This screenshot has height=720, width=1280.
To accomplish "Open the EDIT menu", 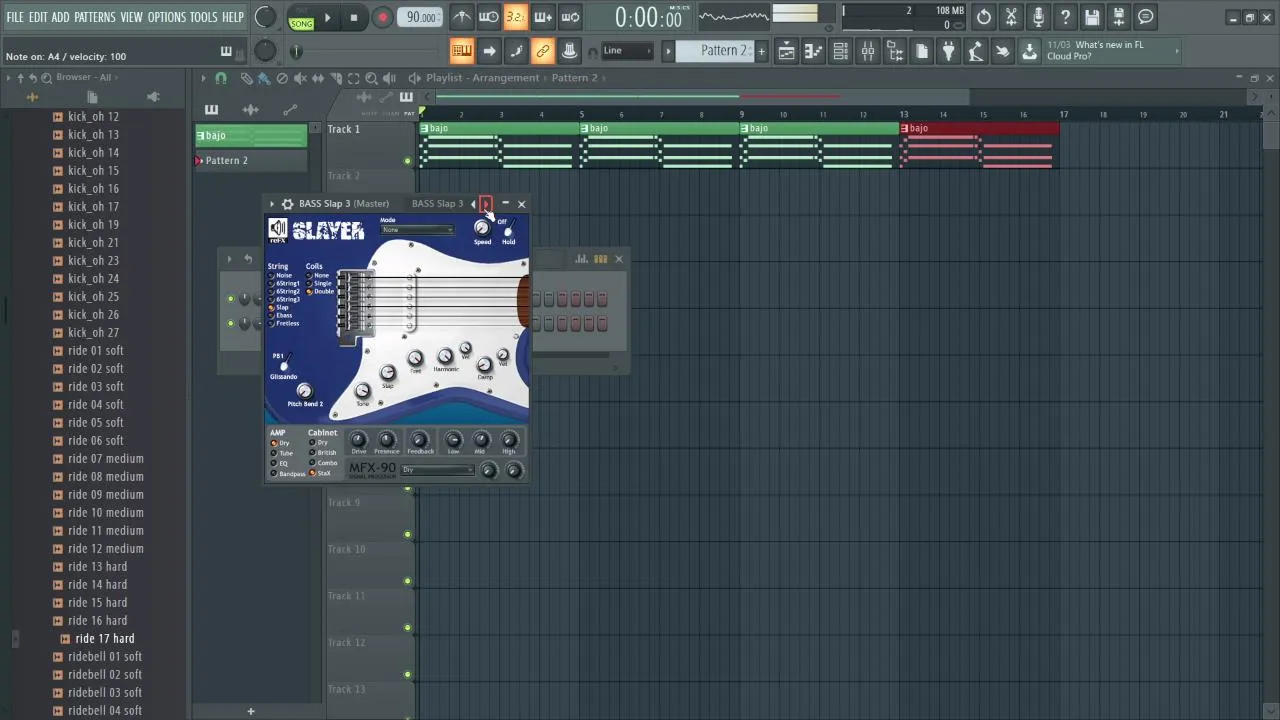I will click(x=38, y=17).
